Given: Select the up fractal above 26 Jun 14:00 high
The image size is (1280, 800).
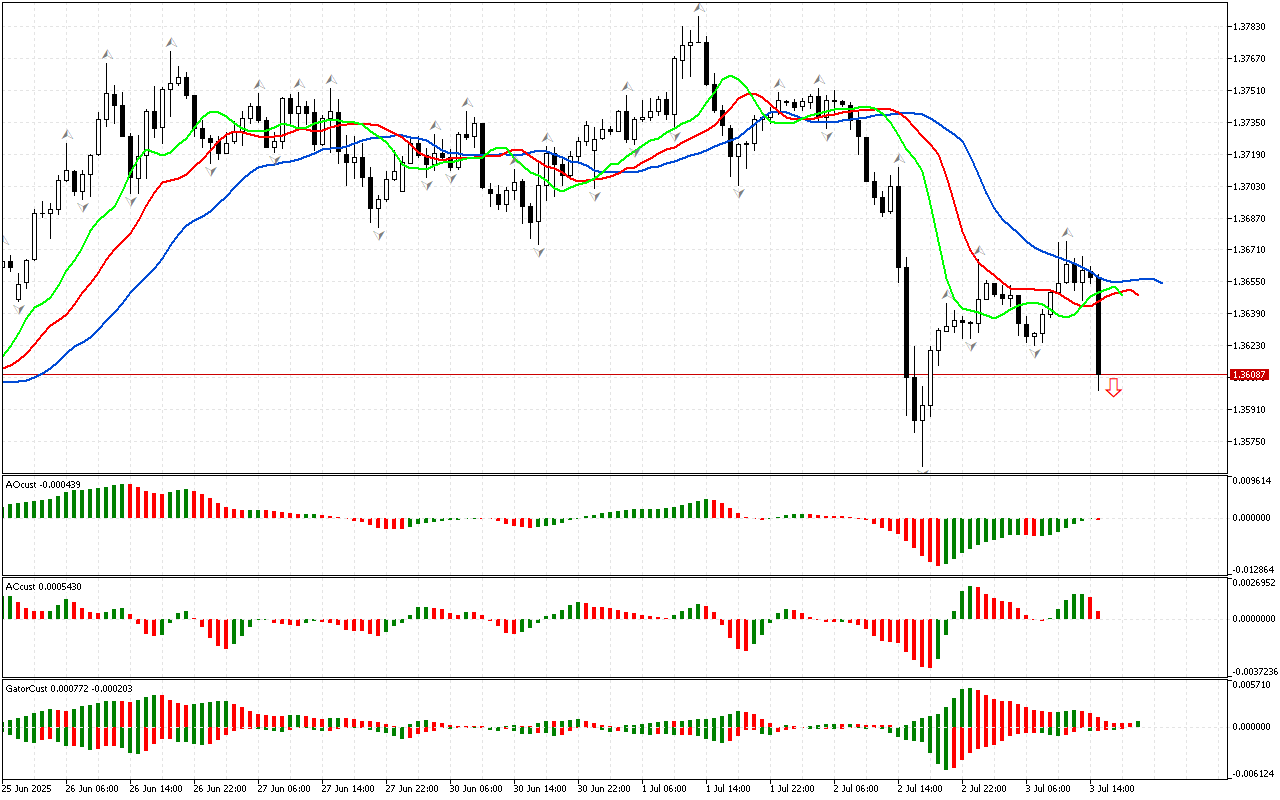Looking at the screenshot, I should [x=171, y=42].
